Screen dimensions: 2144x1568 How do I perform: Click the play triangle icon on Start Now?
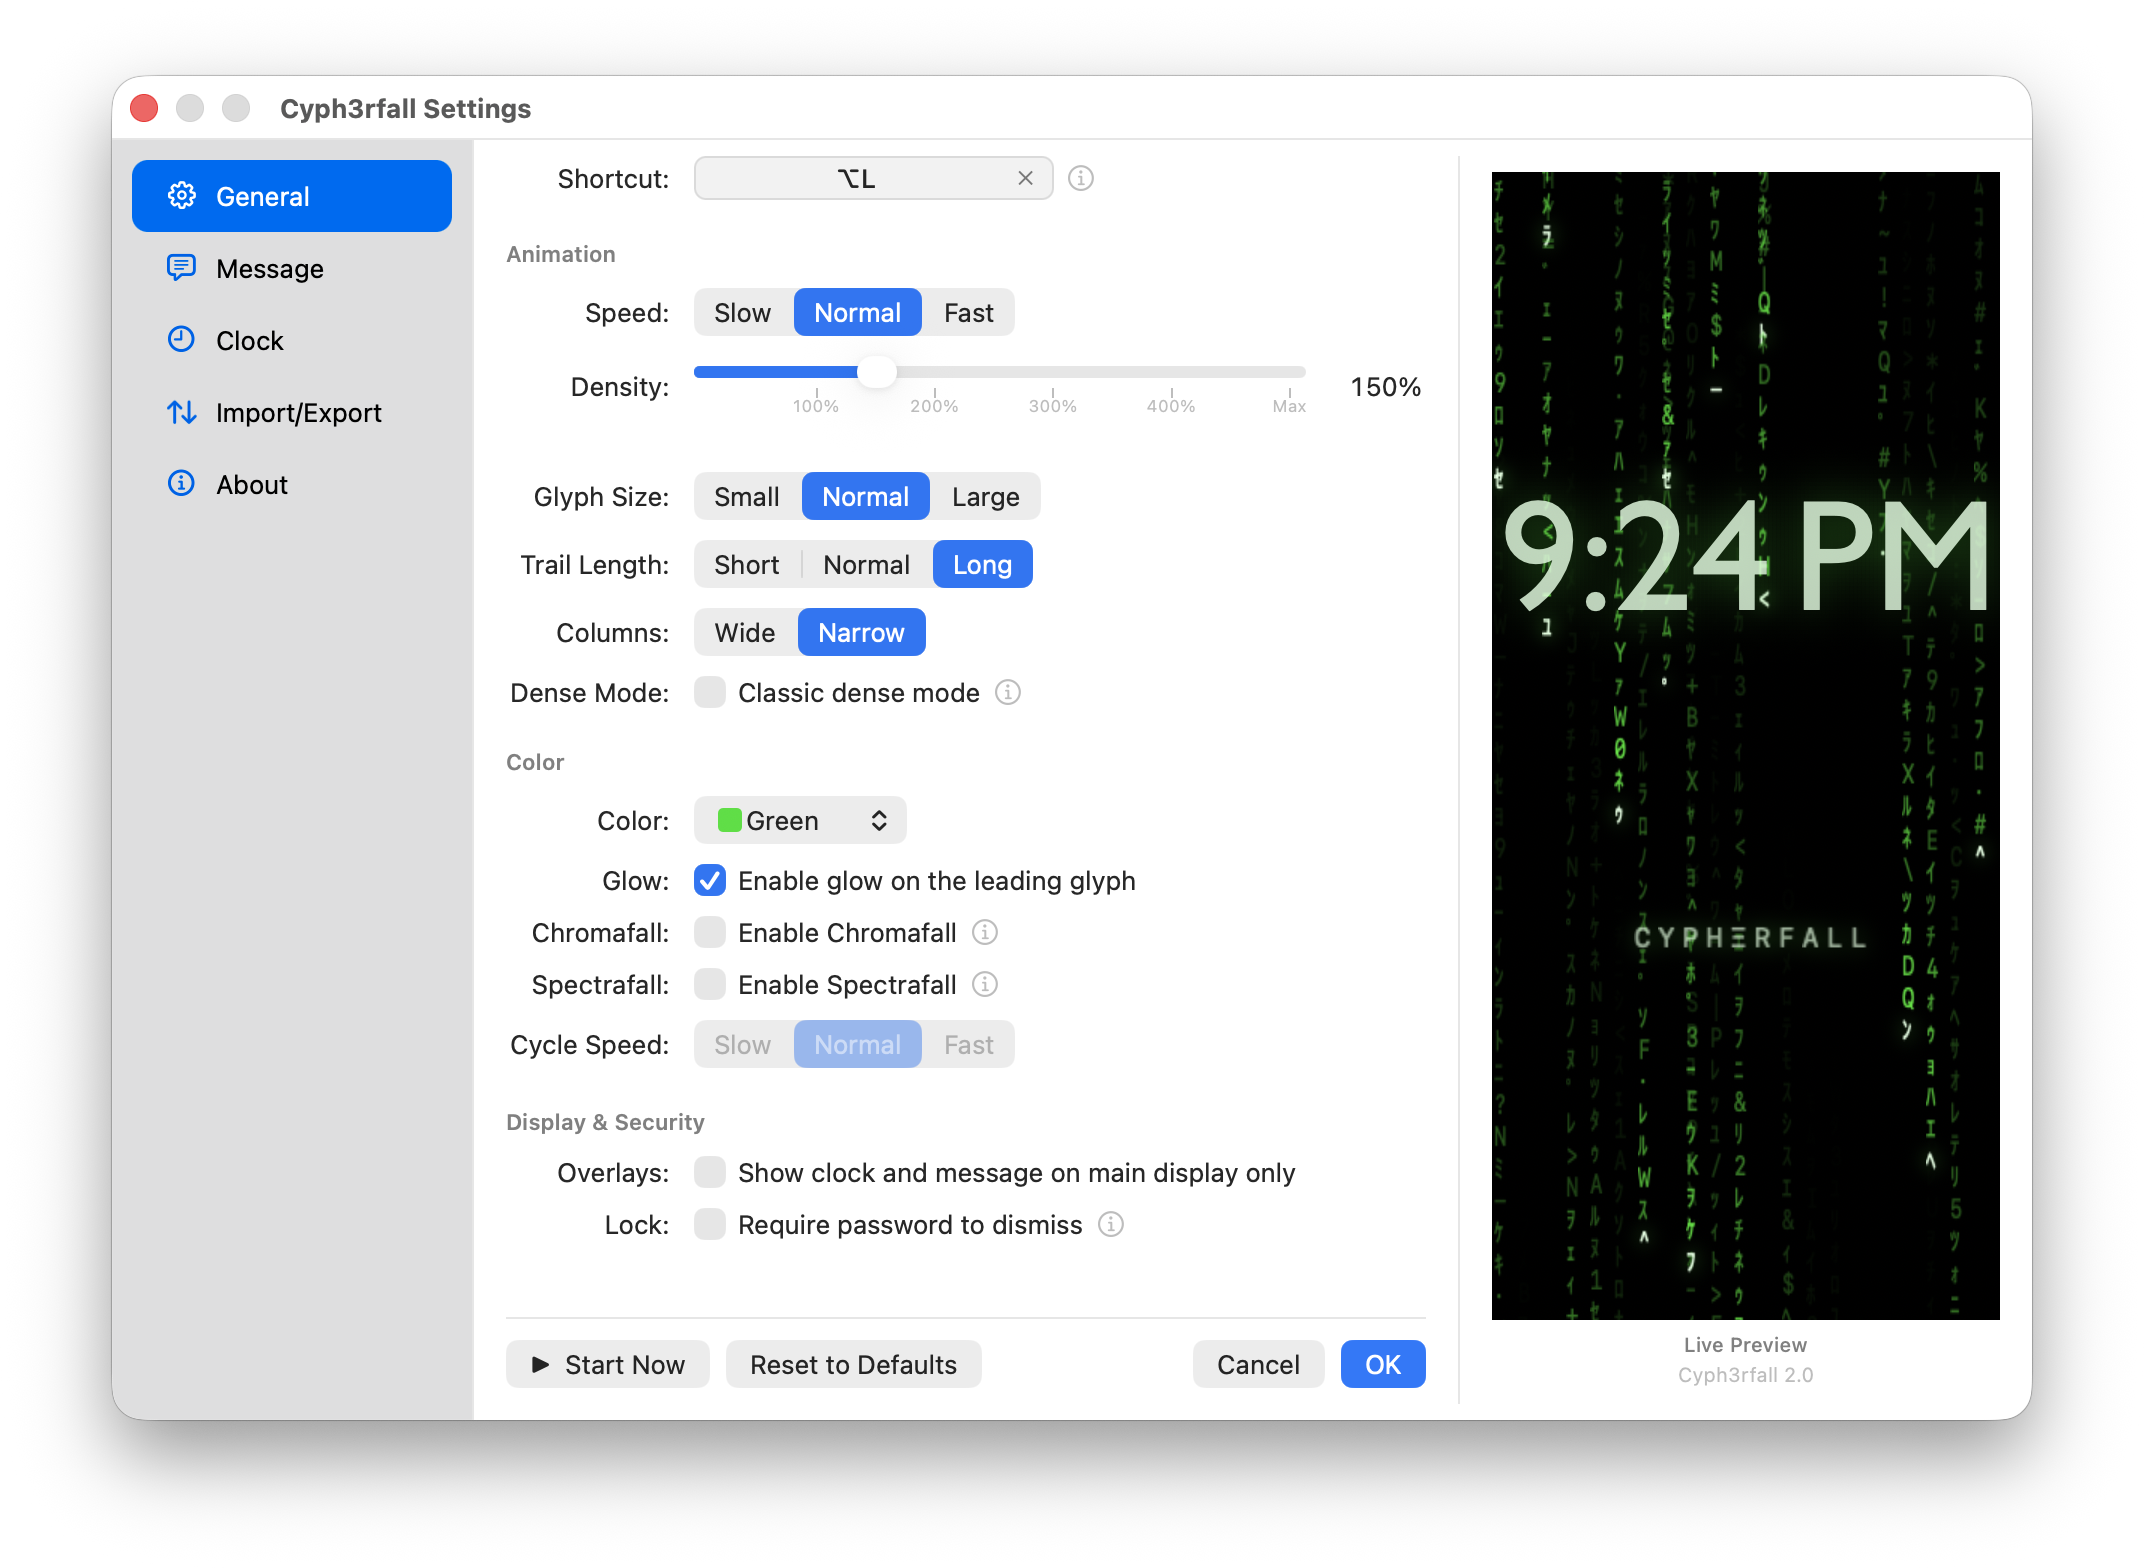540,1364
